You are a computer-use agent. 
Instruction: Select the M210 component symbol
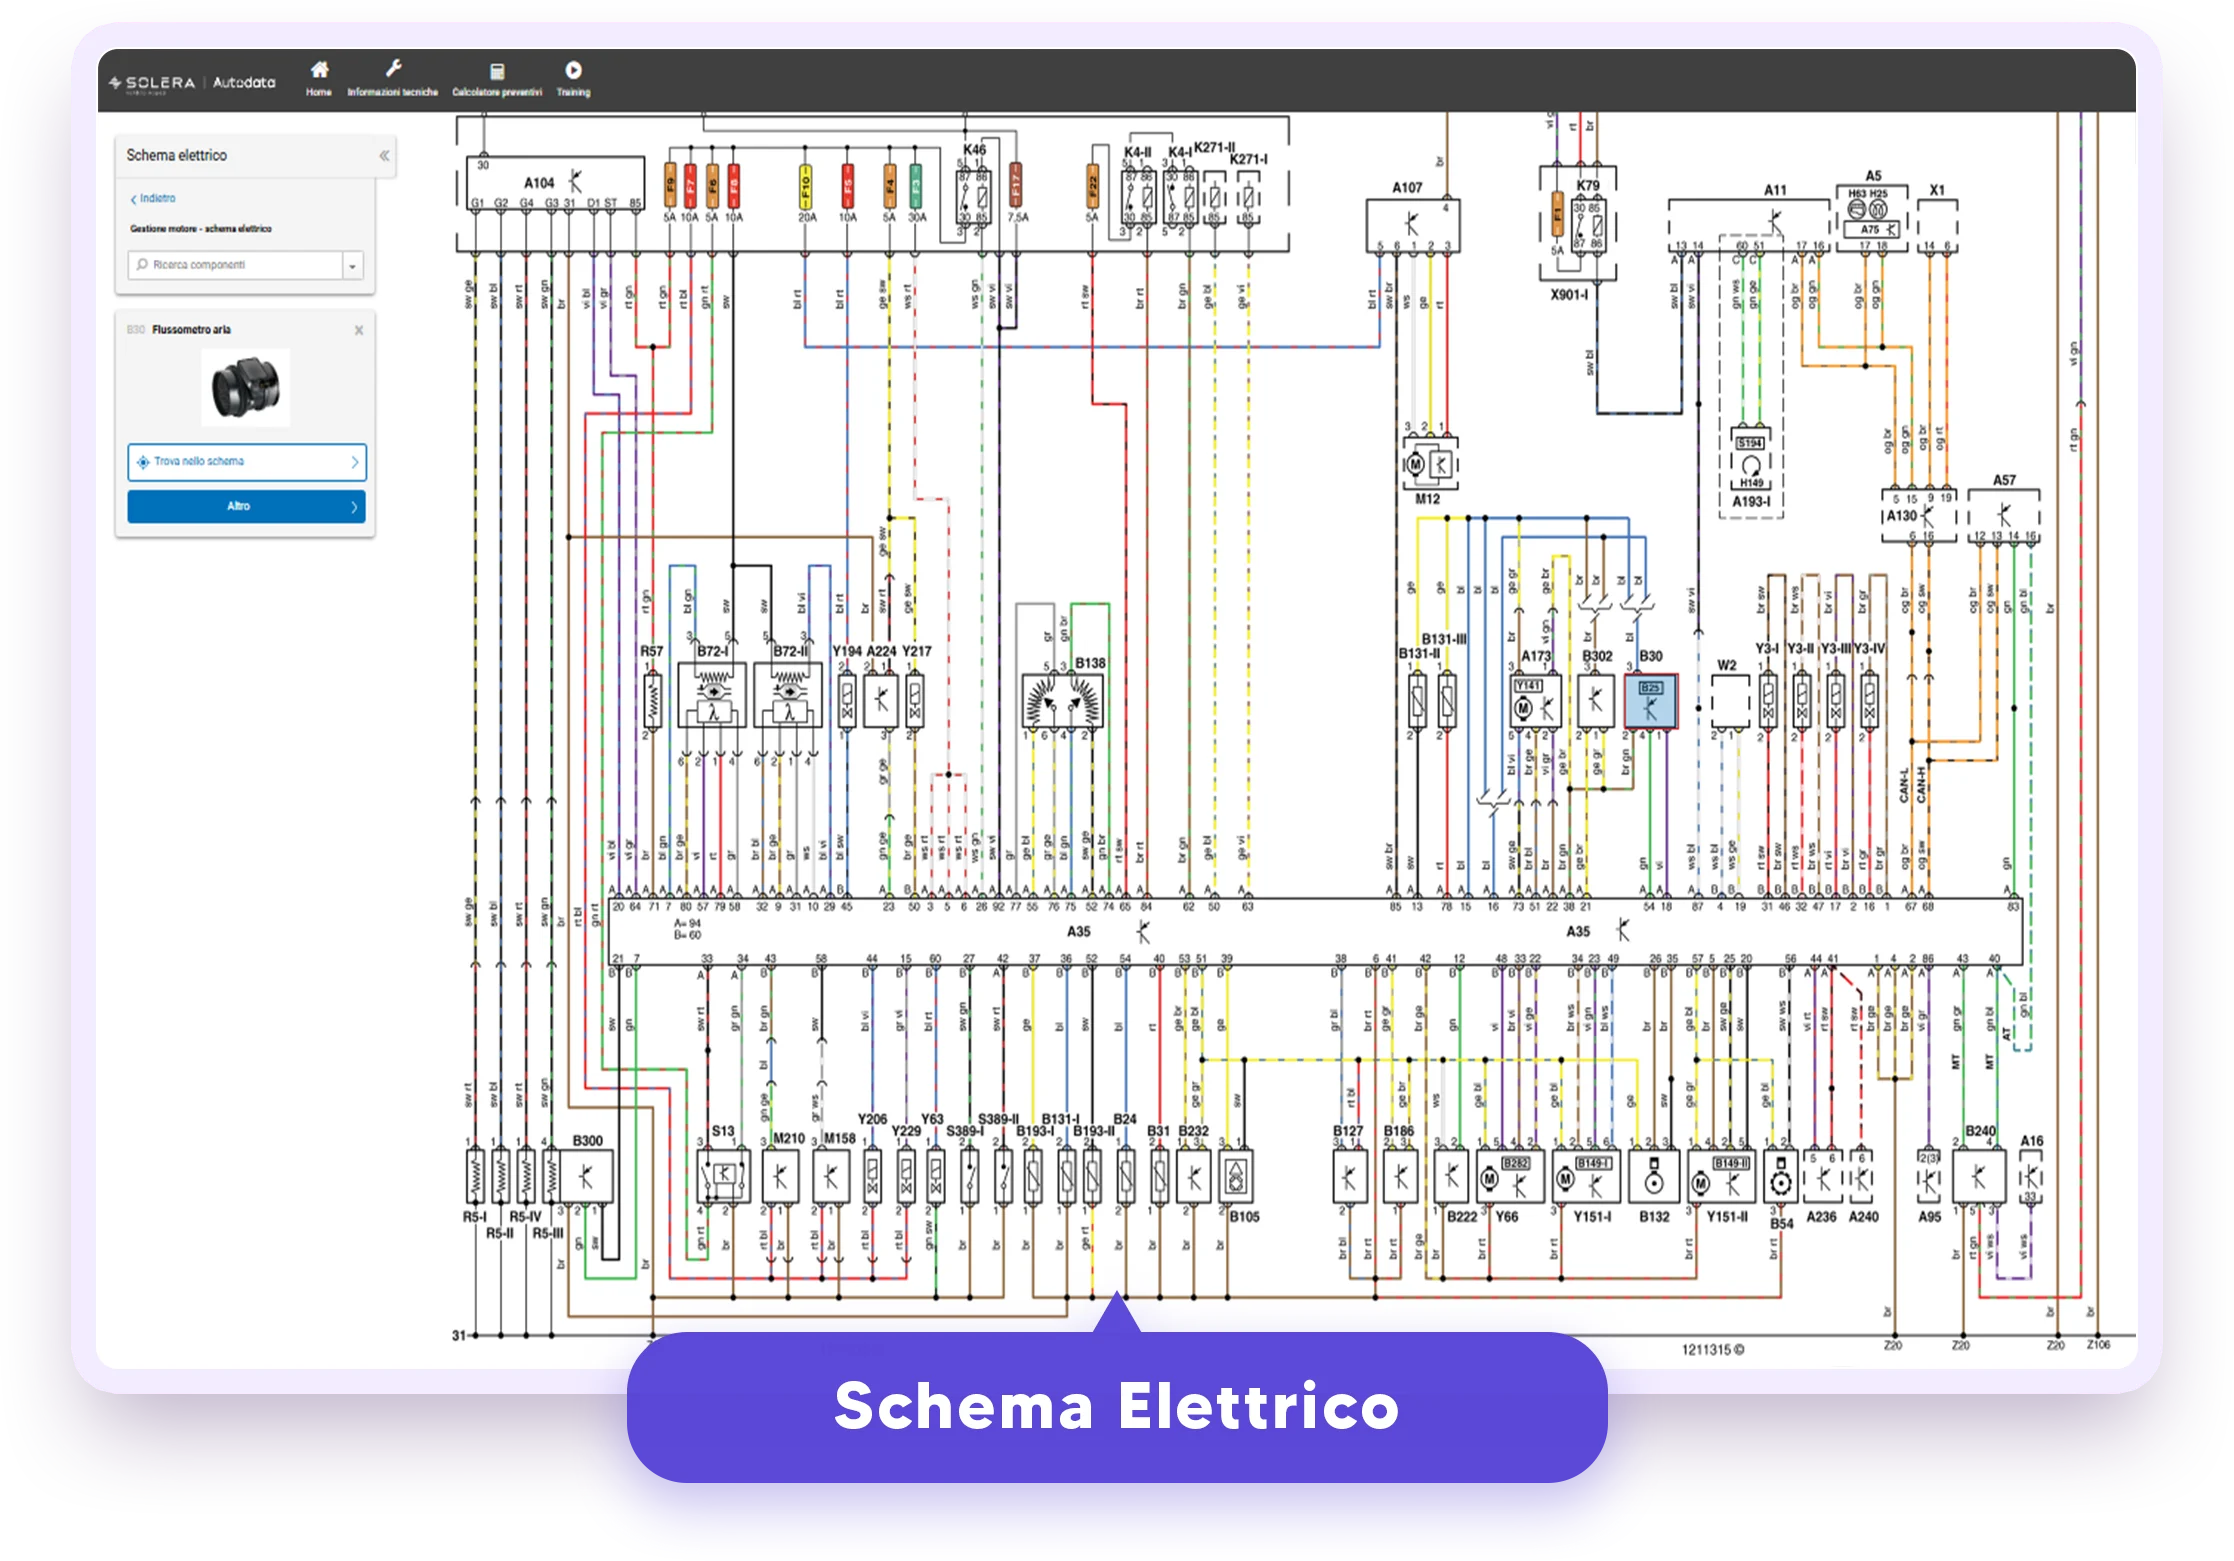click(x=780, y=1177)
